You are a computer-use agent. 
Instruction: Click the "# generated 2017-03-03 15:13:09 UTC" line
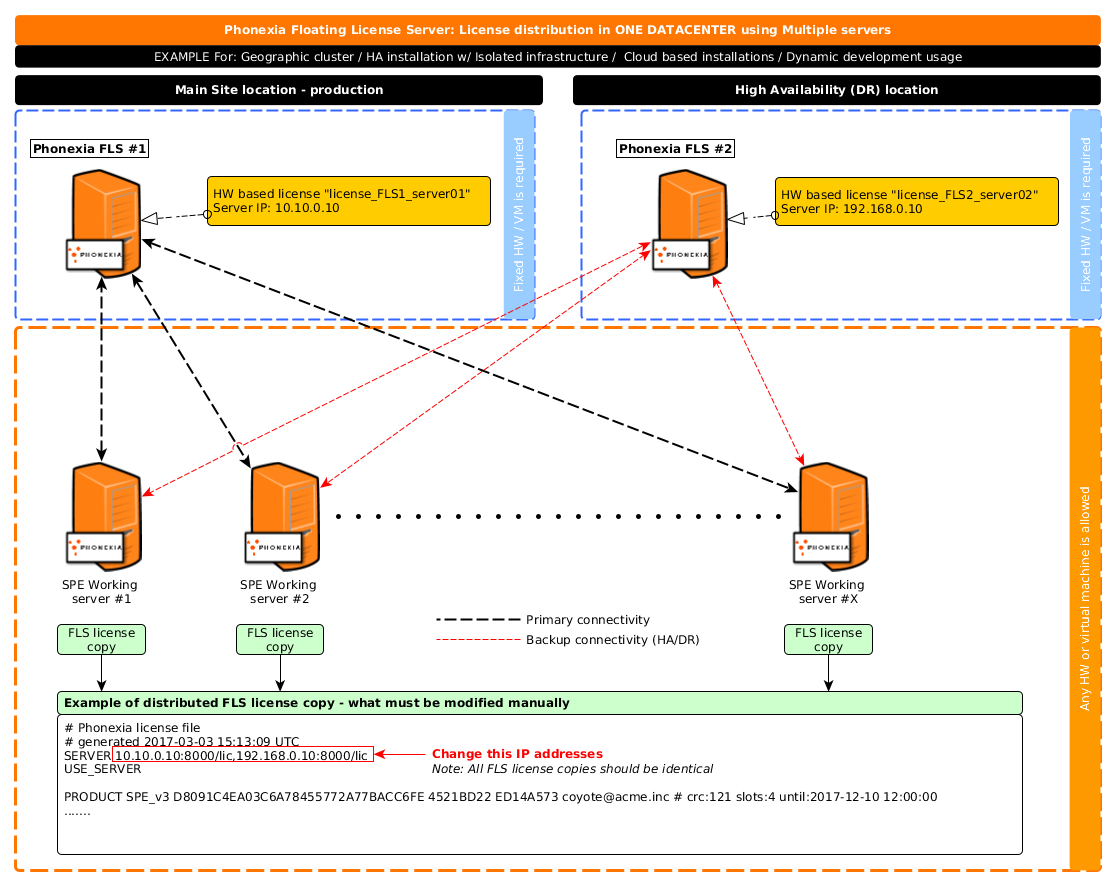click(x=181, y=741)
